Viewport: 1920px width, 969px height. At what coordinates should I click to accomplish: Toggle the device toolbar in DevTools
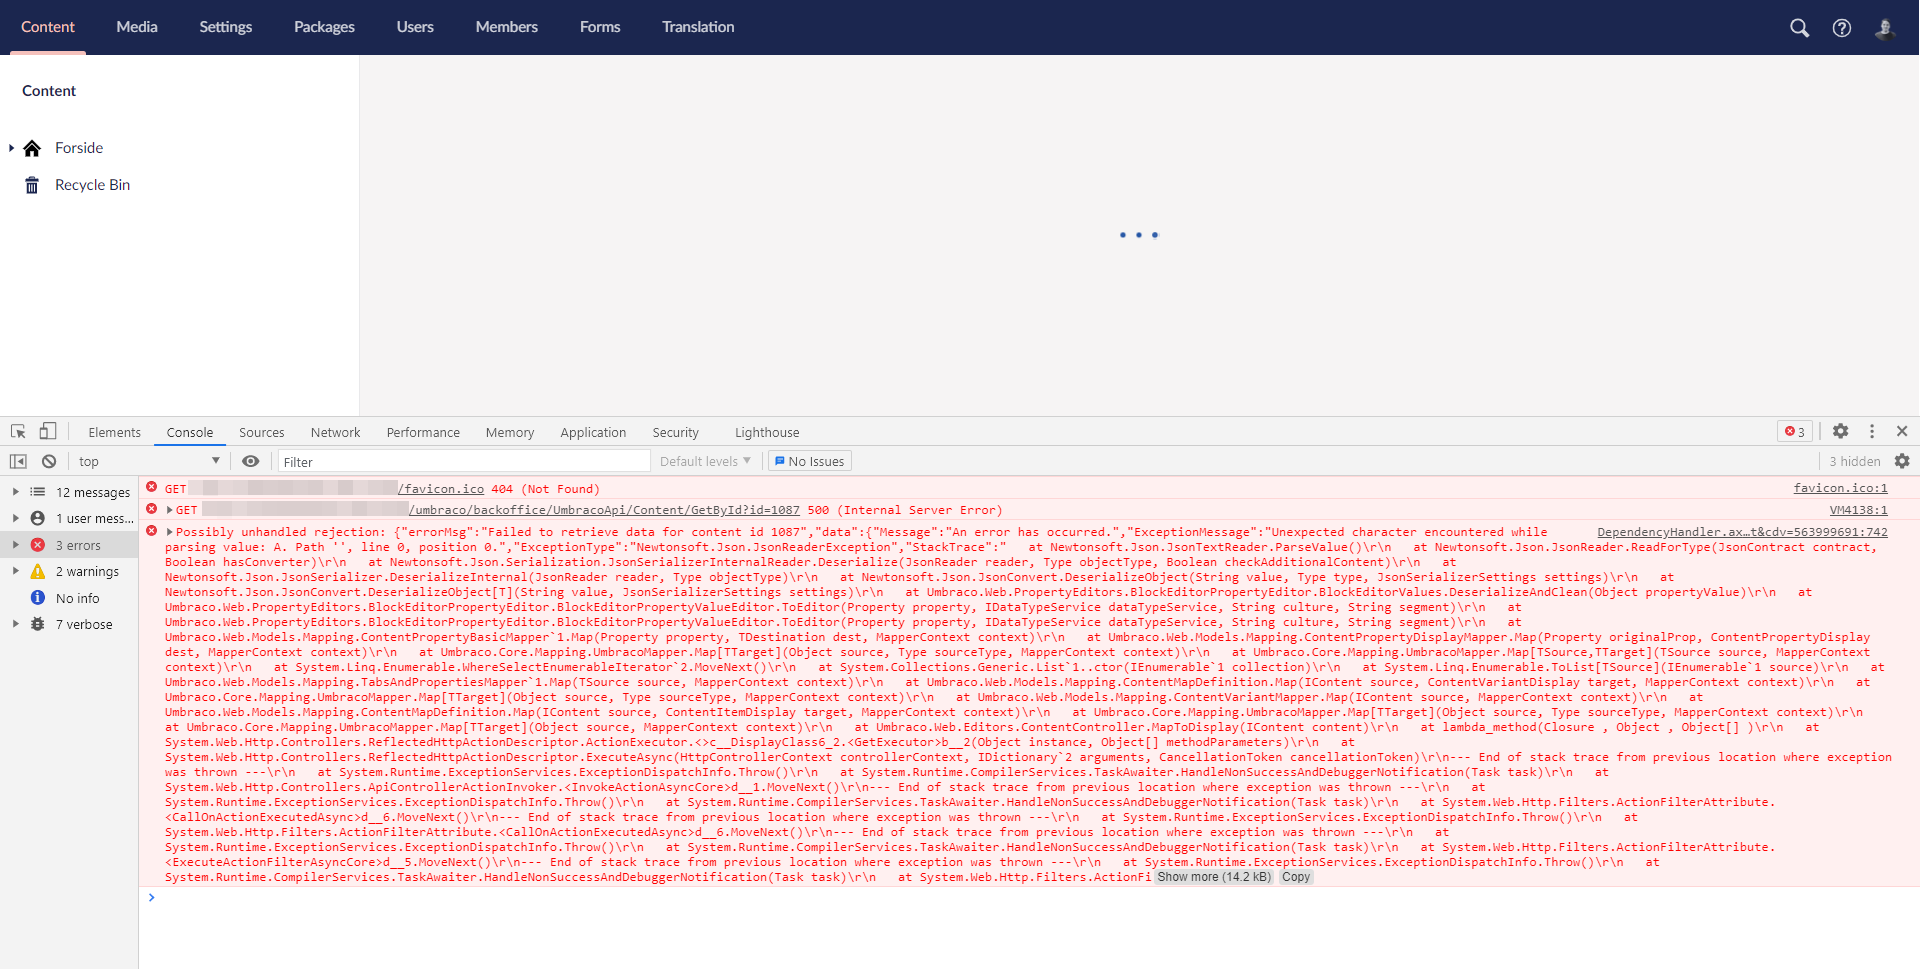pyautogui.click(x=47, y=431)
